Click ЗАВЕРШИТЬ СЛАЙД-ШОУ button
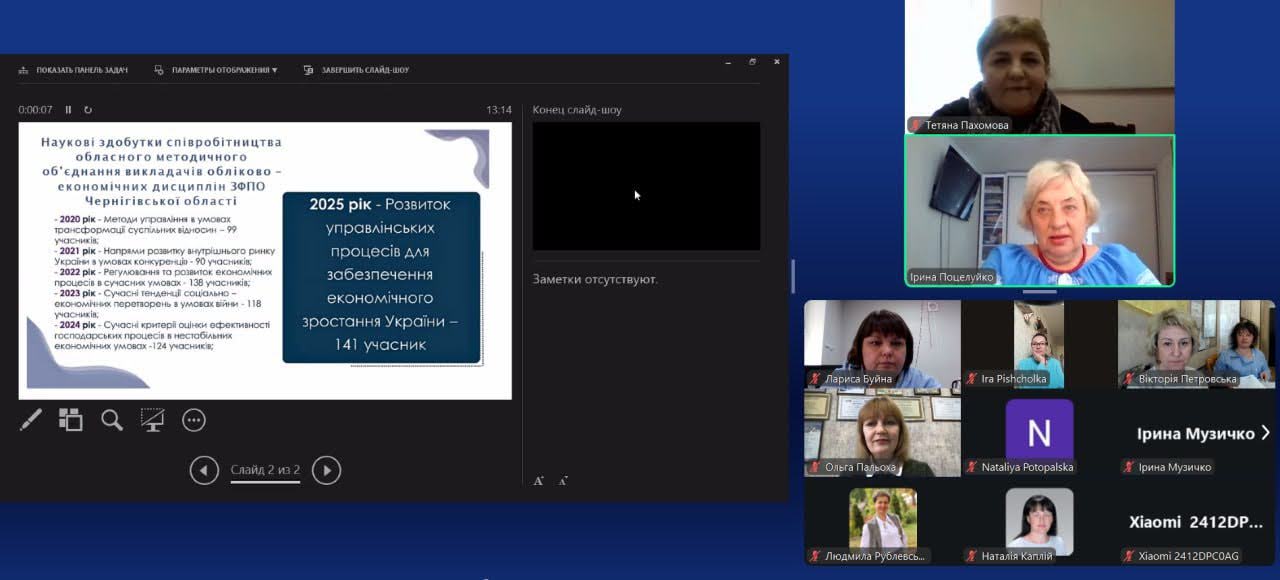This screenshot has width=1280, height=580. tap(356, 70)
